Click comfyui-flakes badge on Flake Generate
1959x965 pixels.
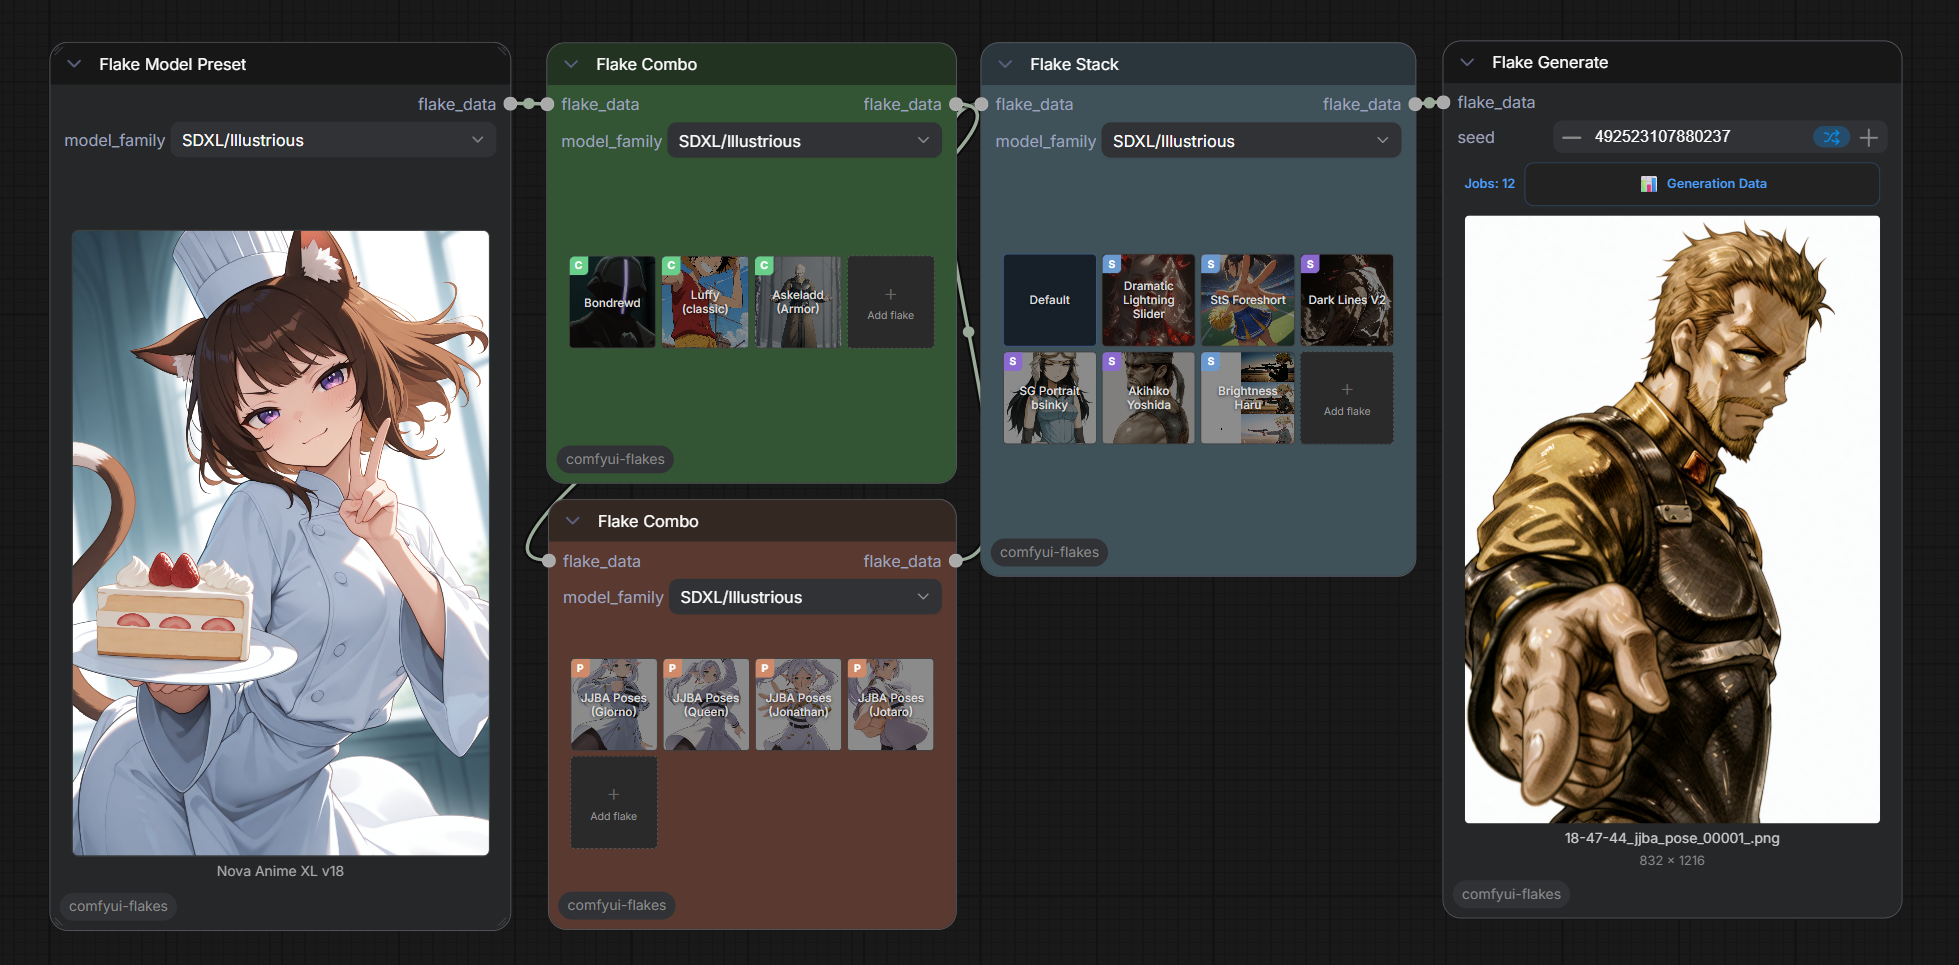[x=1511, y=894]
